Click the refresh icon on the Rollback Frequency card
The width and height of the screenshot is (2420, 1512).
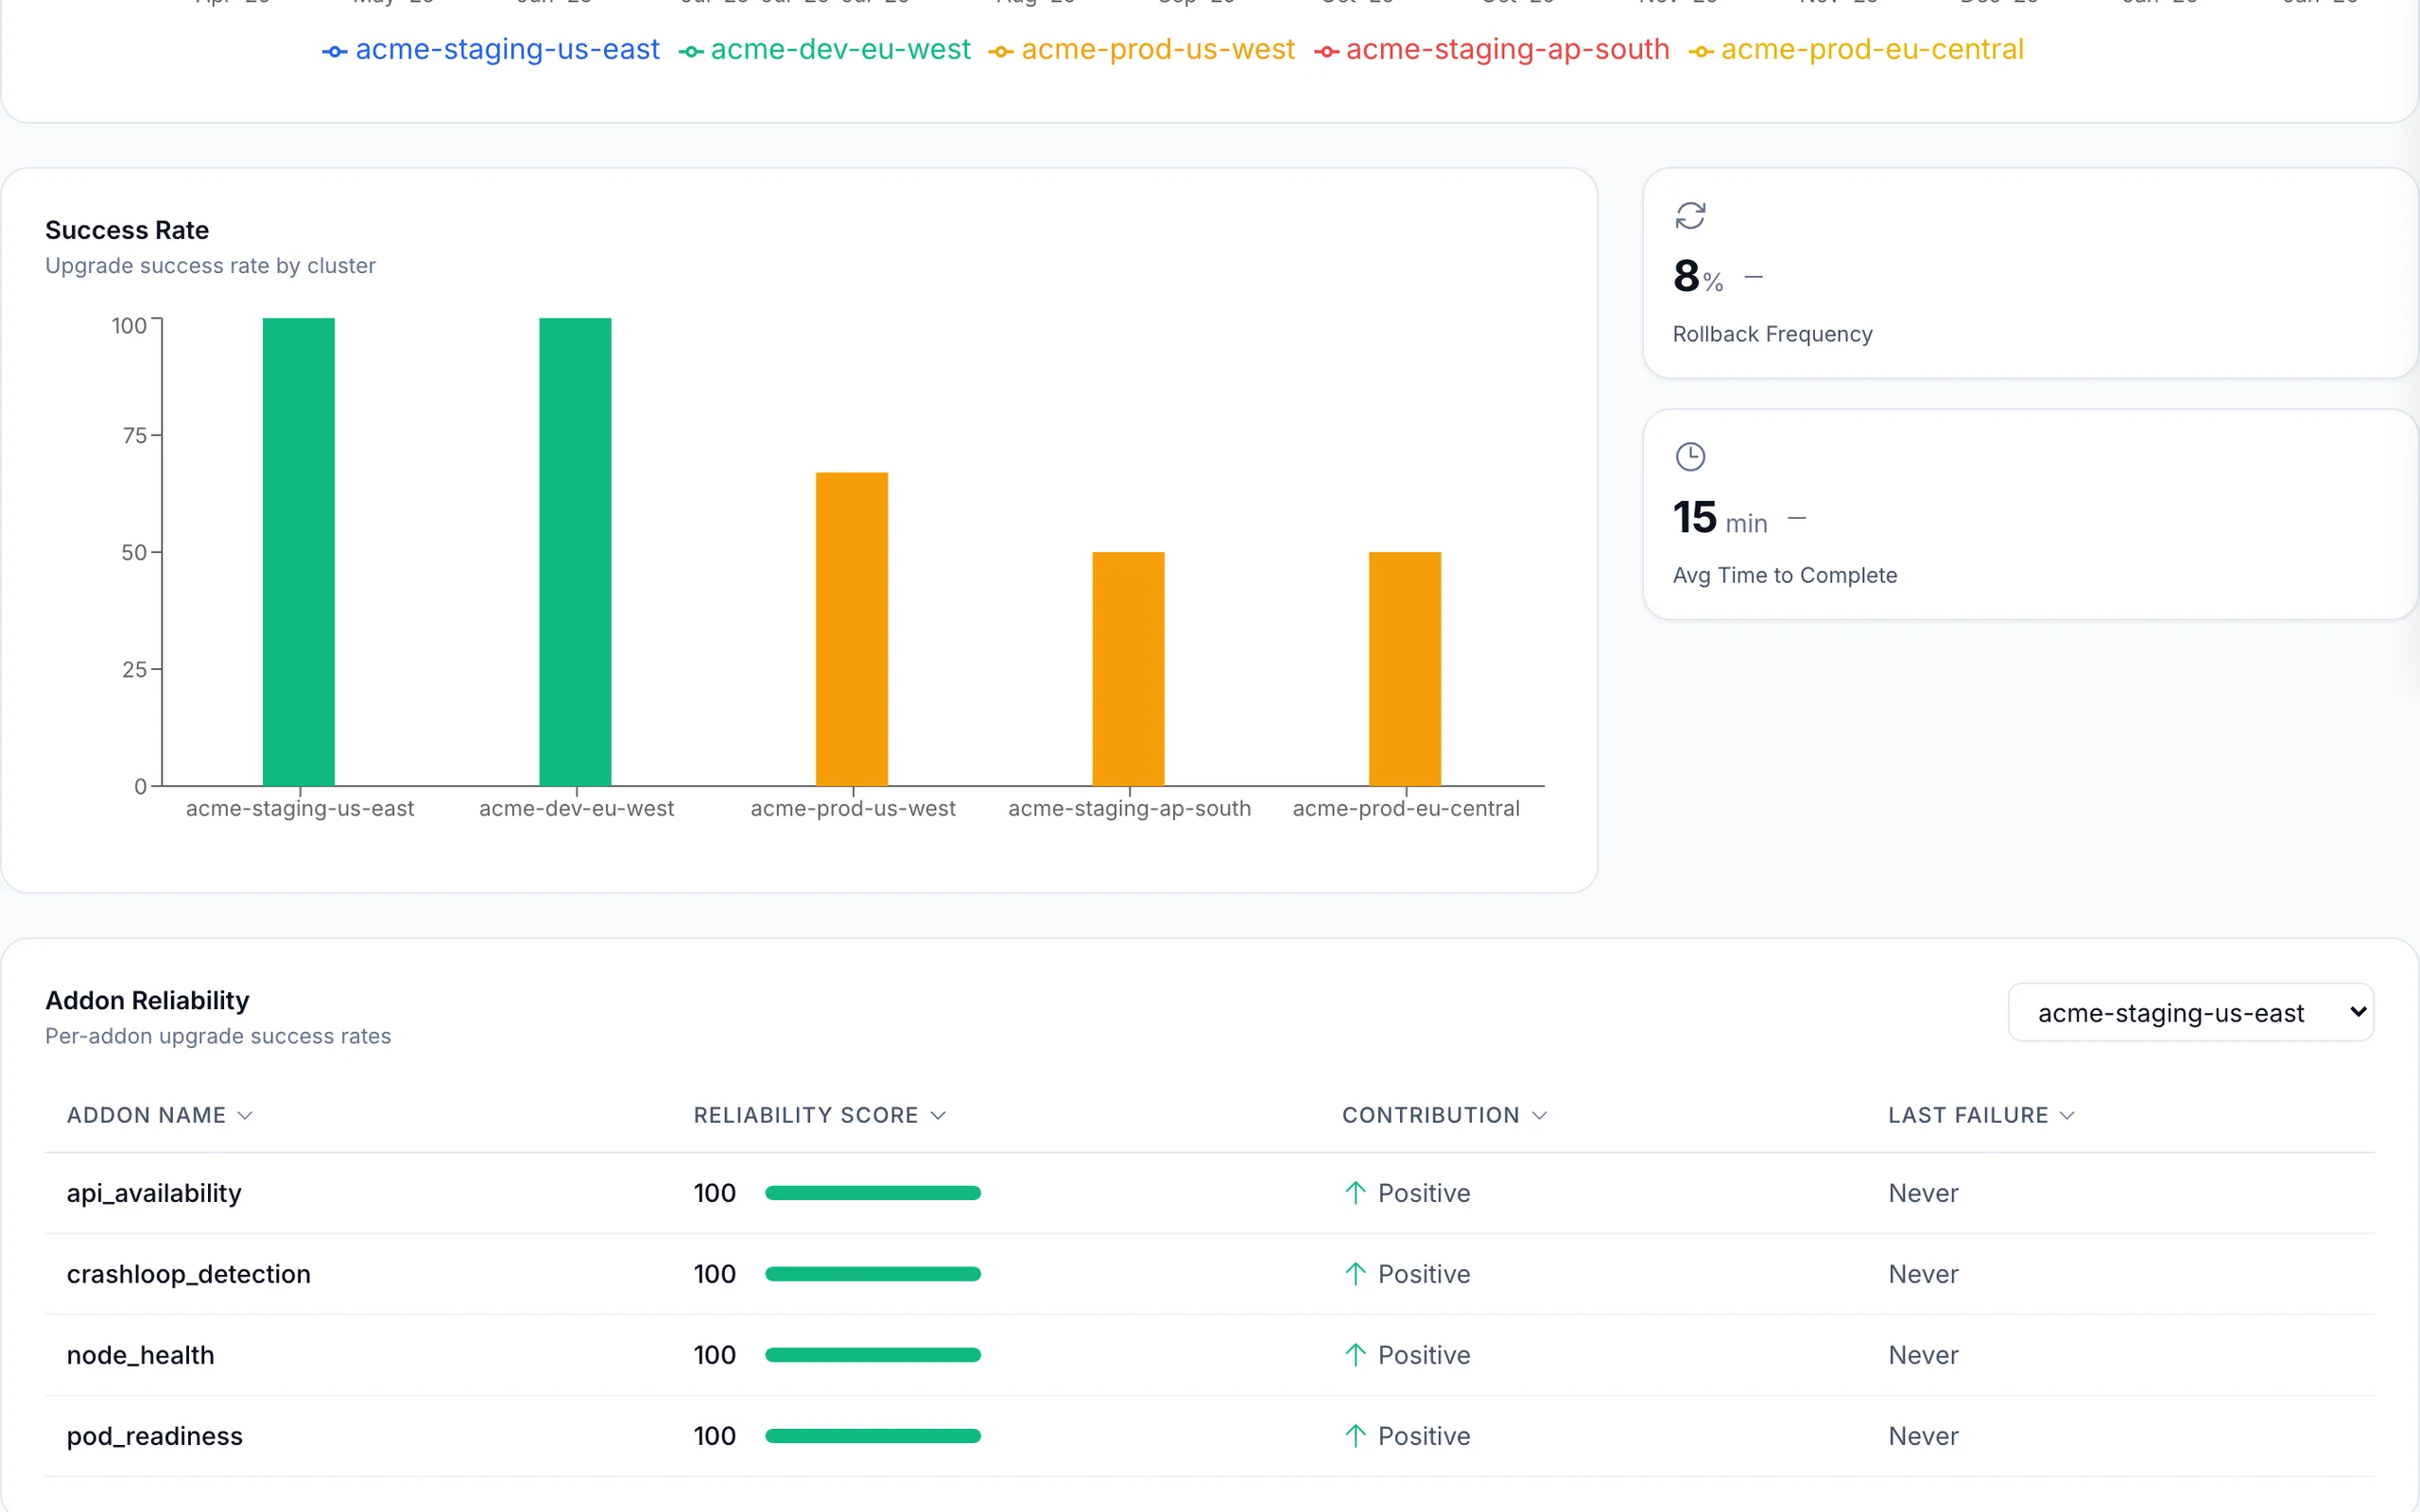1690,215
